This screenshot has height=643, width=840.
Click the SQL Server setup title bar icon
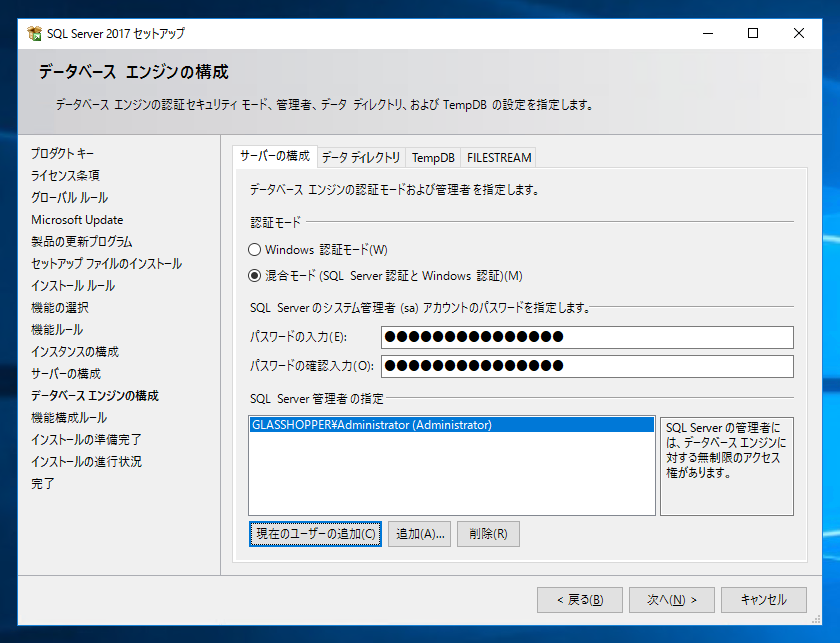click(x=35, y=33)
